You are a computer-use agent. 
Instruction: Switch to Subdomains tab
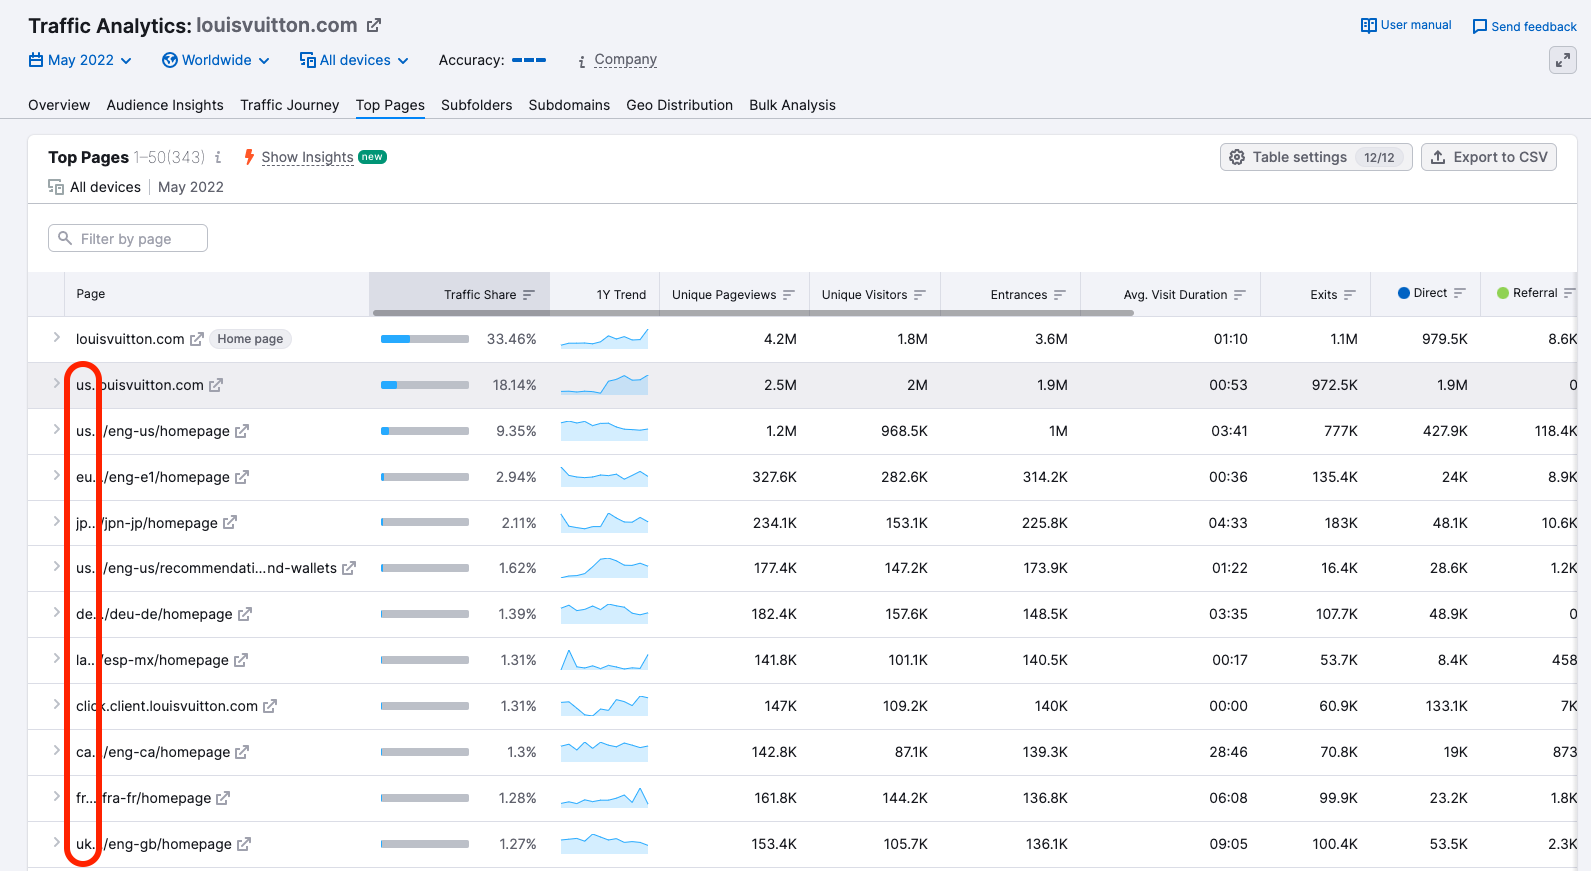569,105
